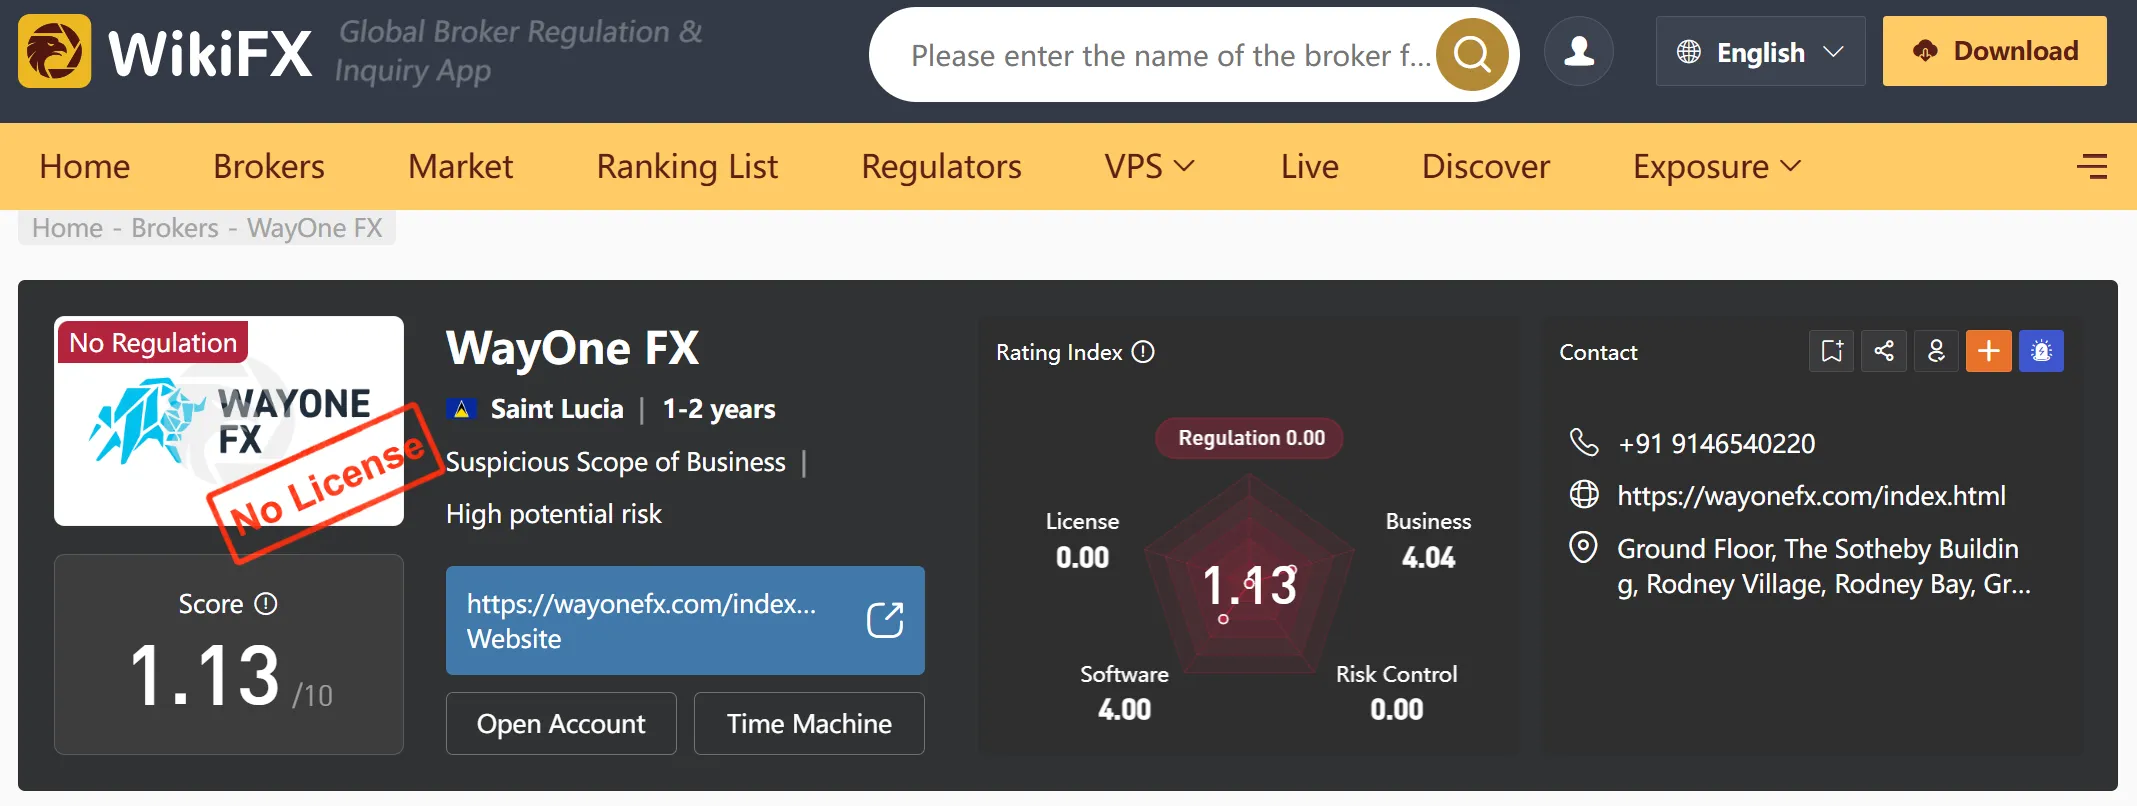Screen dimensions: 2137x806
Task: Click the Time Machine button
Action: point(809,723)
